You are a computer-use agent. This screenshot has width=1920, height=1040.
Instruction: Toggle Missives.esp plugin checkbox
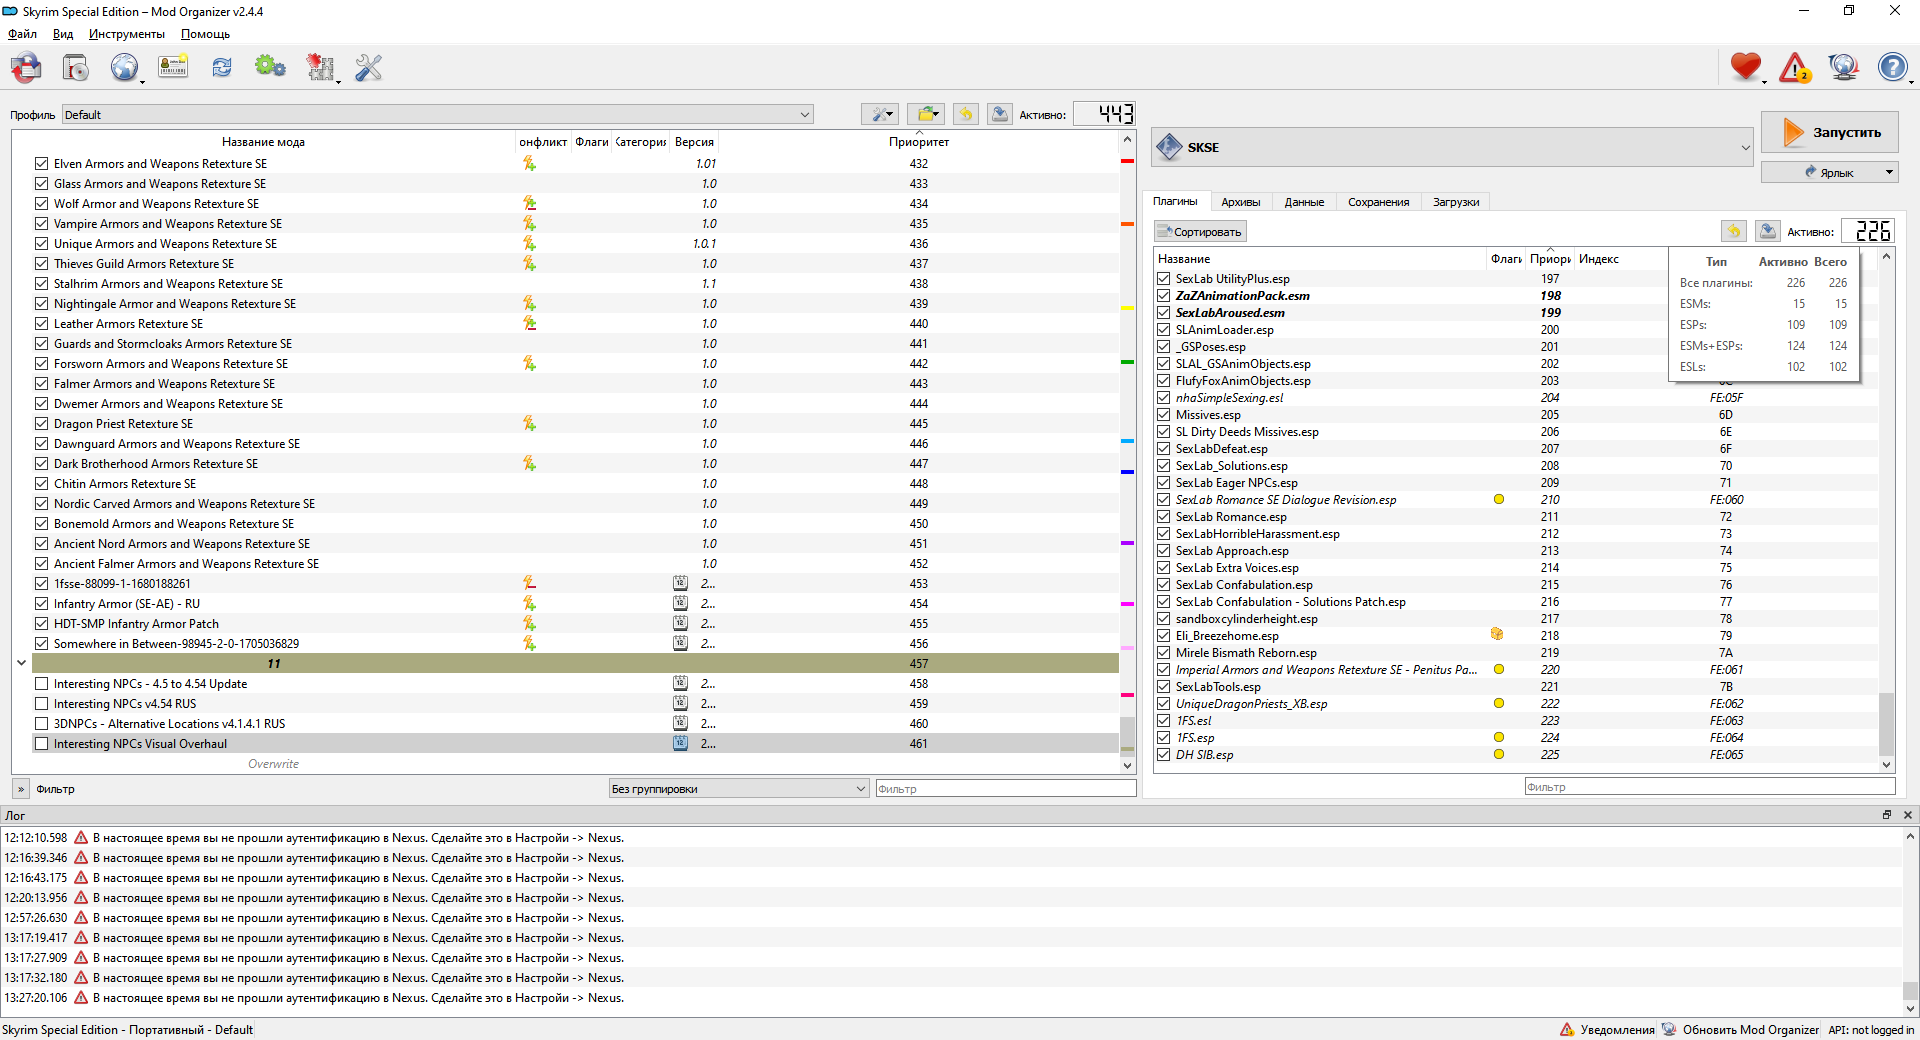(1164, 415)
